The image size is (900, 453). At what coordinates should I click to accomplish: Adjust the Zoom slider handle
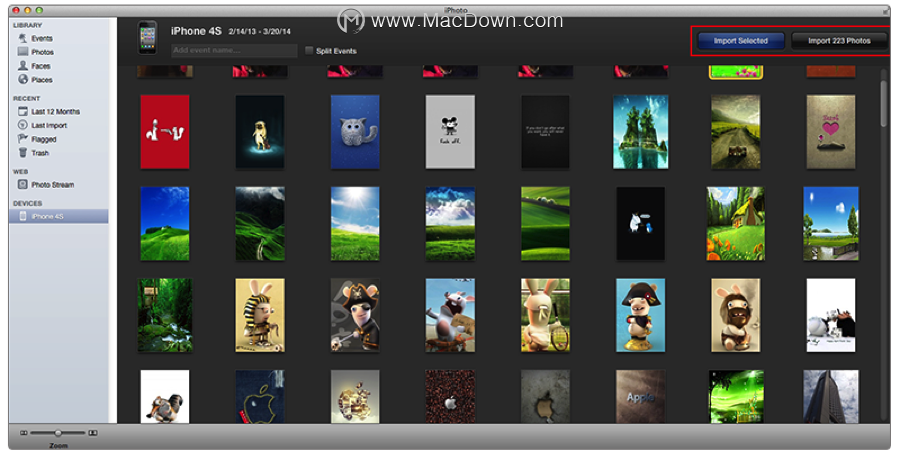(x=58, y=432)
